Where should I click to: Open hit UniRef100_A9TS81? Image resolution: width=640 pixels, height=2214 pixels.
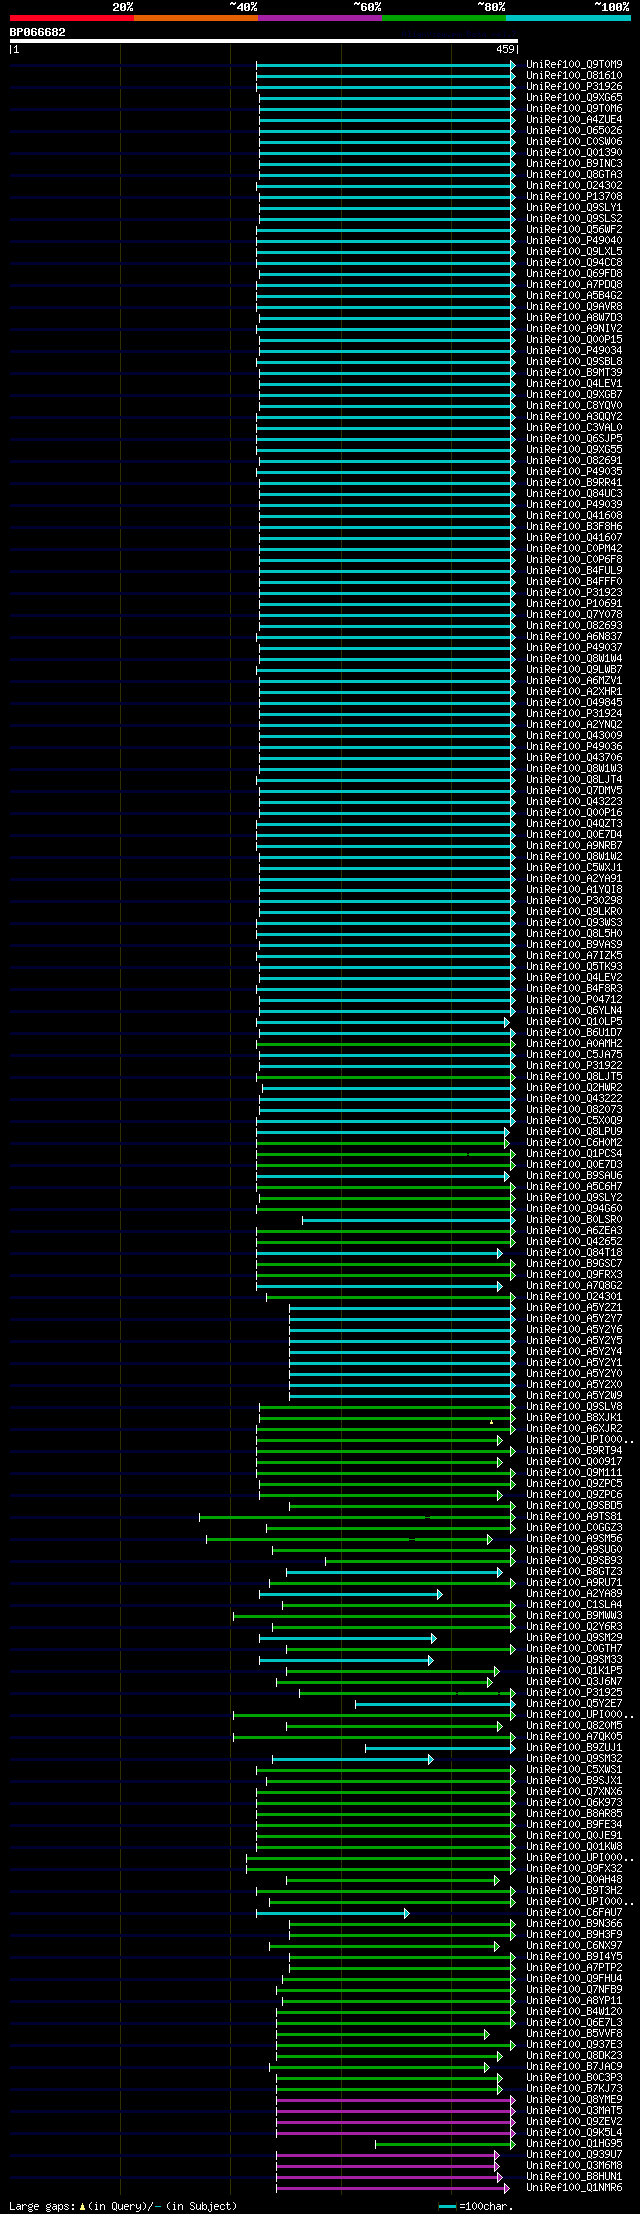point(574,1517)
